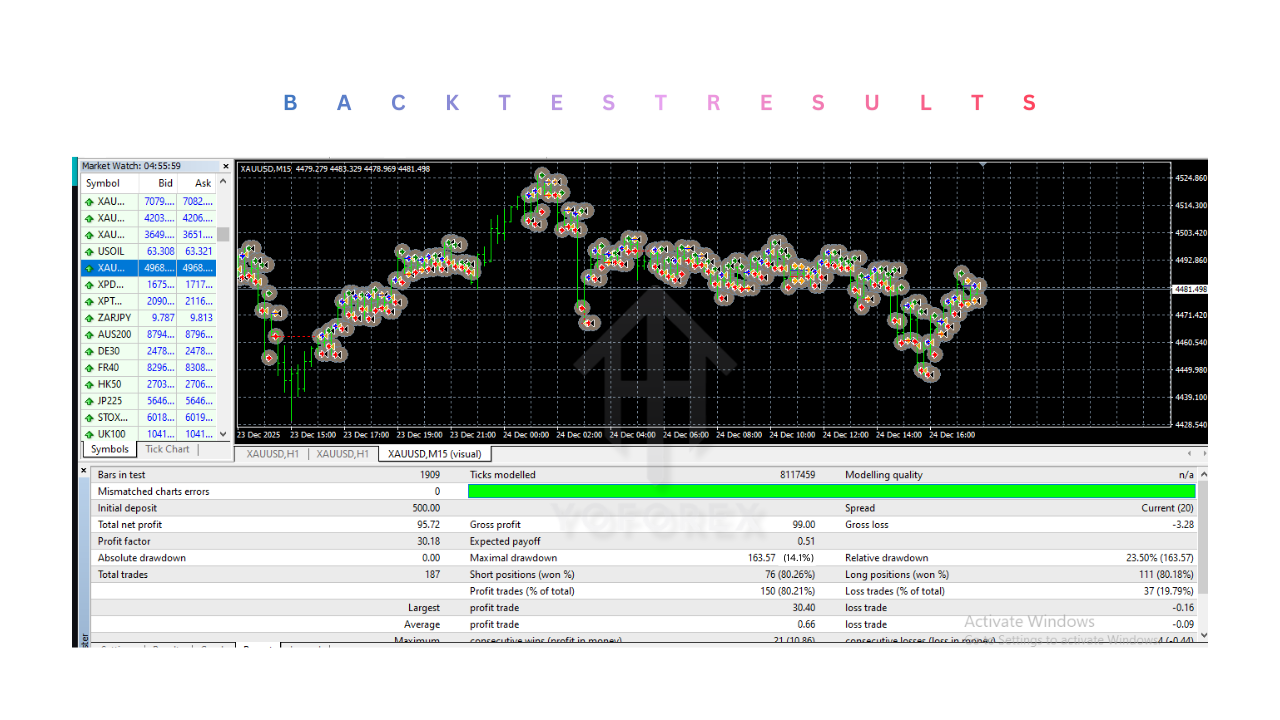This screenshot has height=720, width=1280.
Task: Click the Ask column header
Action: [x=203, y=183]
